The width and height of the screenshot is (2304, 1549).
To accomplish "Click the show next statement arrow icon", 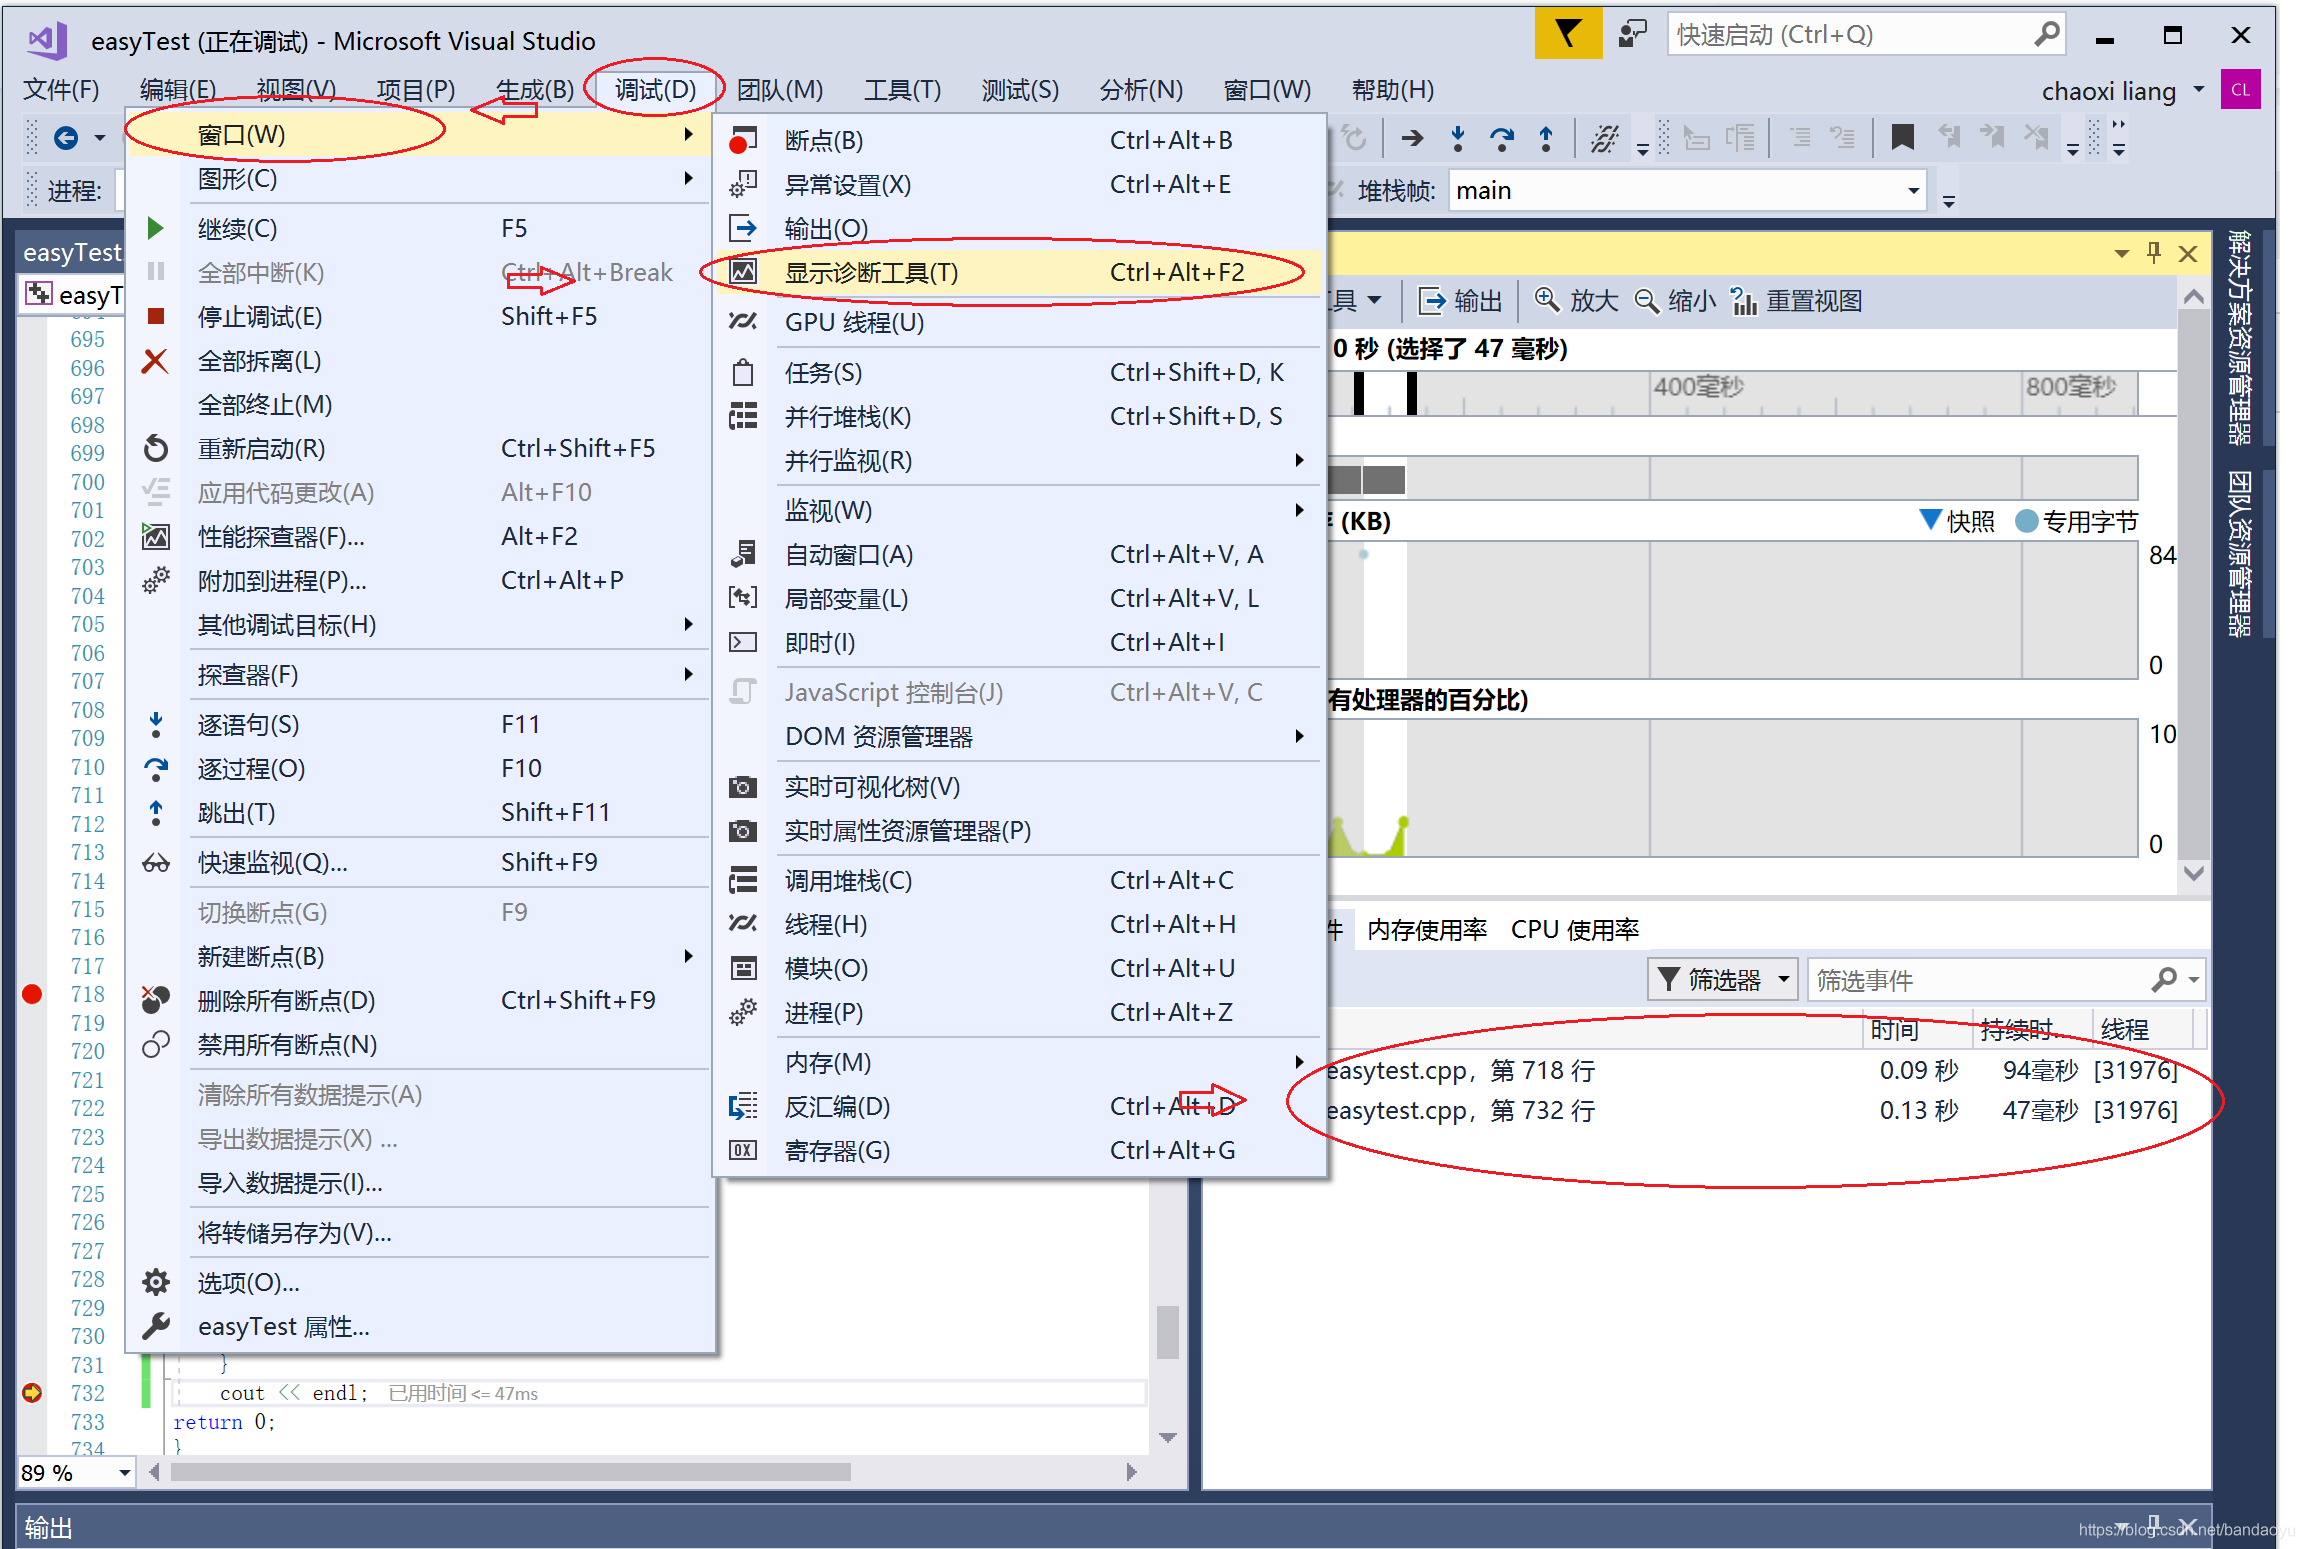I will click(1413, 138).
